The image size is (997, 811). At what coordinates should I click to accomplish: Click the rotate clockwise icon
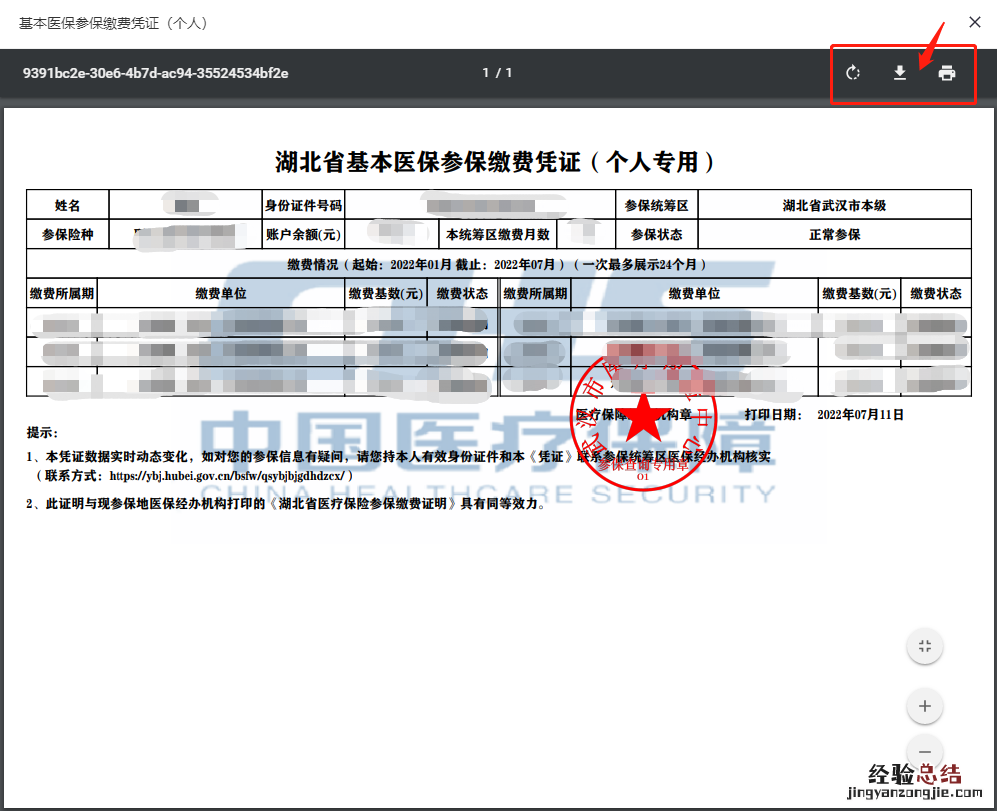tap(853, 73)
